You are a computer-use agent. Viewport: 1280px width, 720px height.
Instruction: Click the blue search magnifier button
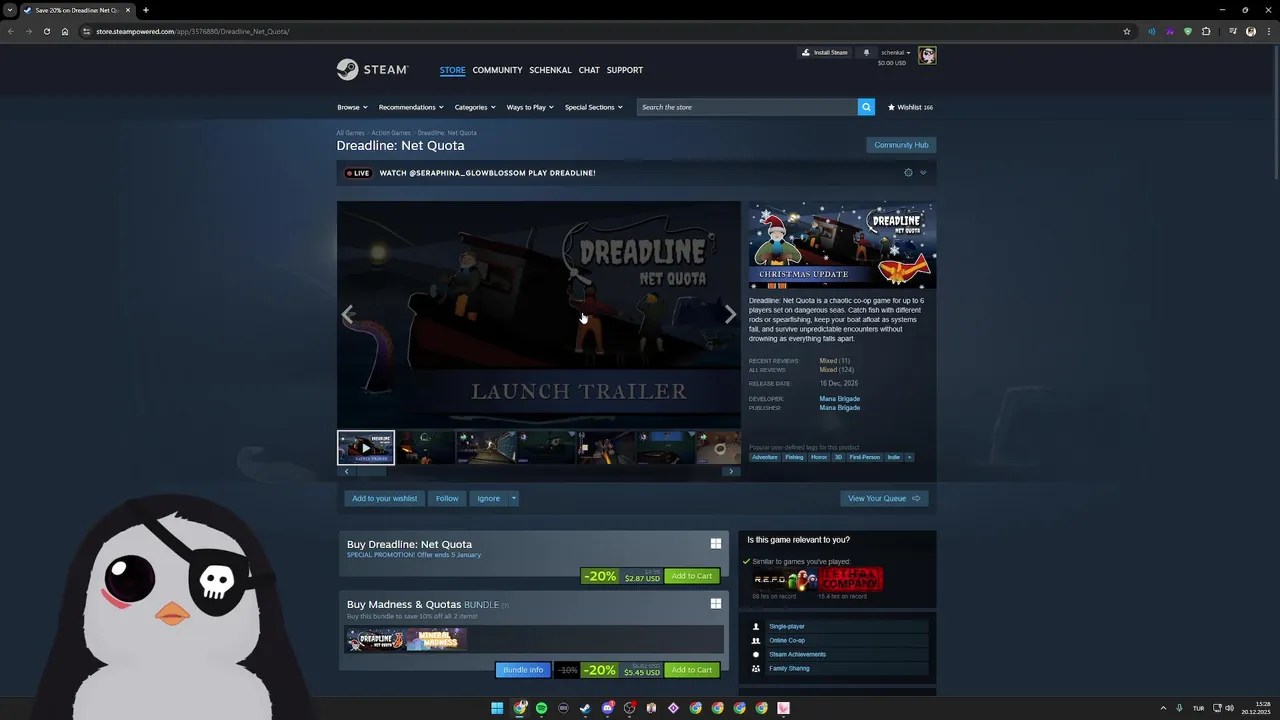point(866,107)
